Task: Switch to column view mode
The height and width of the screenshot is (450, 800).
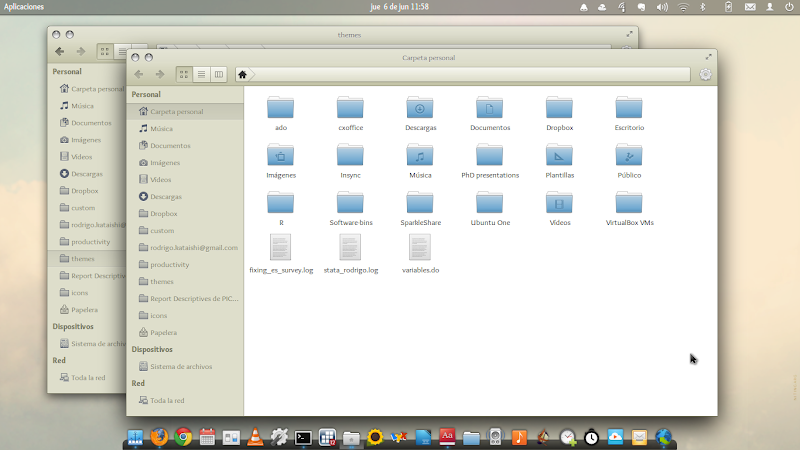Action: pos(219,74)
